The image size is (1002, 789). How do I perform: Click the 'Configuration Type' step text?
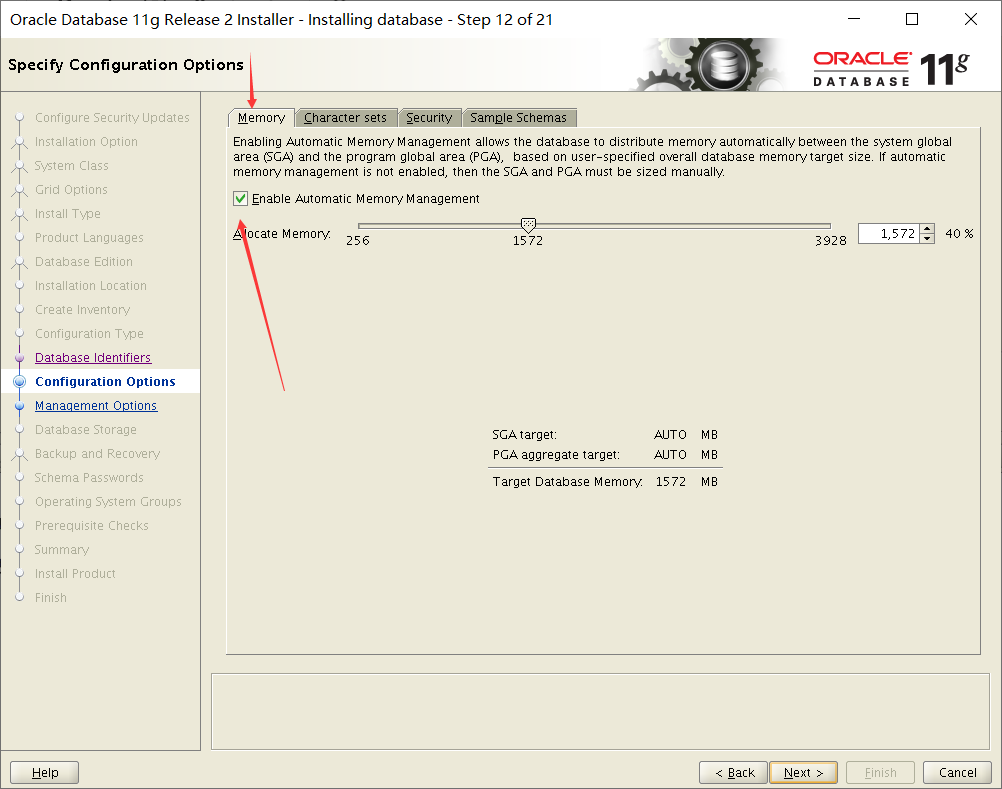(x=89, y=333)
